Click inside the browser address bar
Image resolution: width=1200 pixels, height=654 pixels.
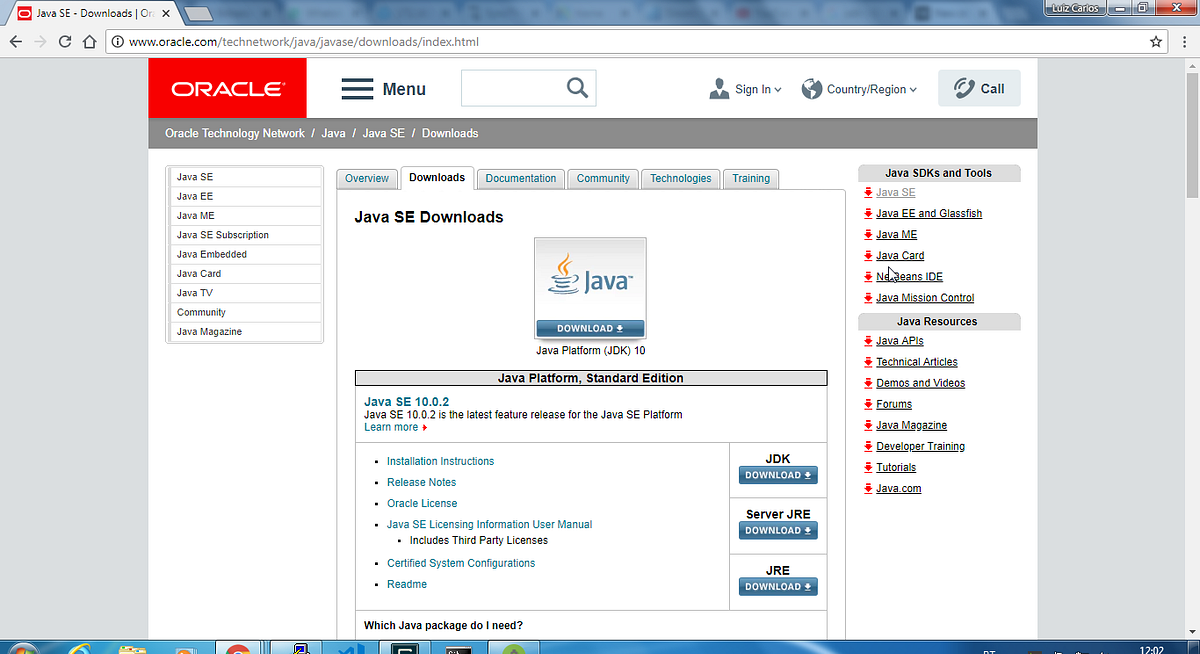click(400, 42)
